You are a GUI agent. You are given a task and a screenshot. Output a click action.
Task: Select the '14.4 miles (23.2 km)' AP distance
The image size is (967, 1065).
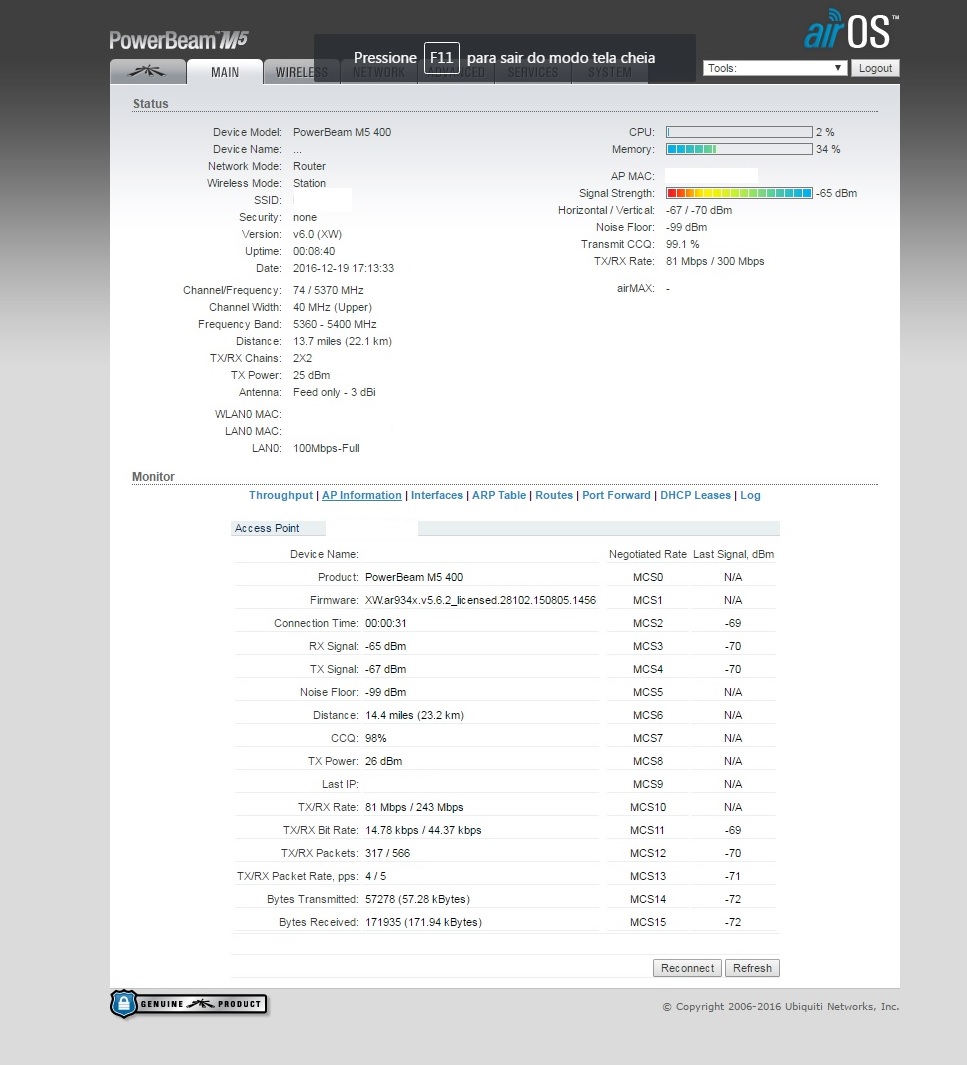pyautogui.click(x=414, y=715)
